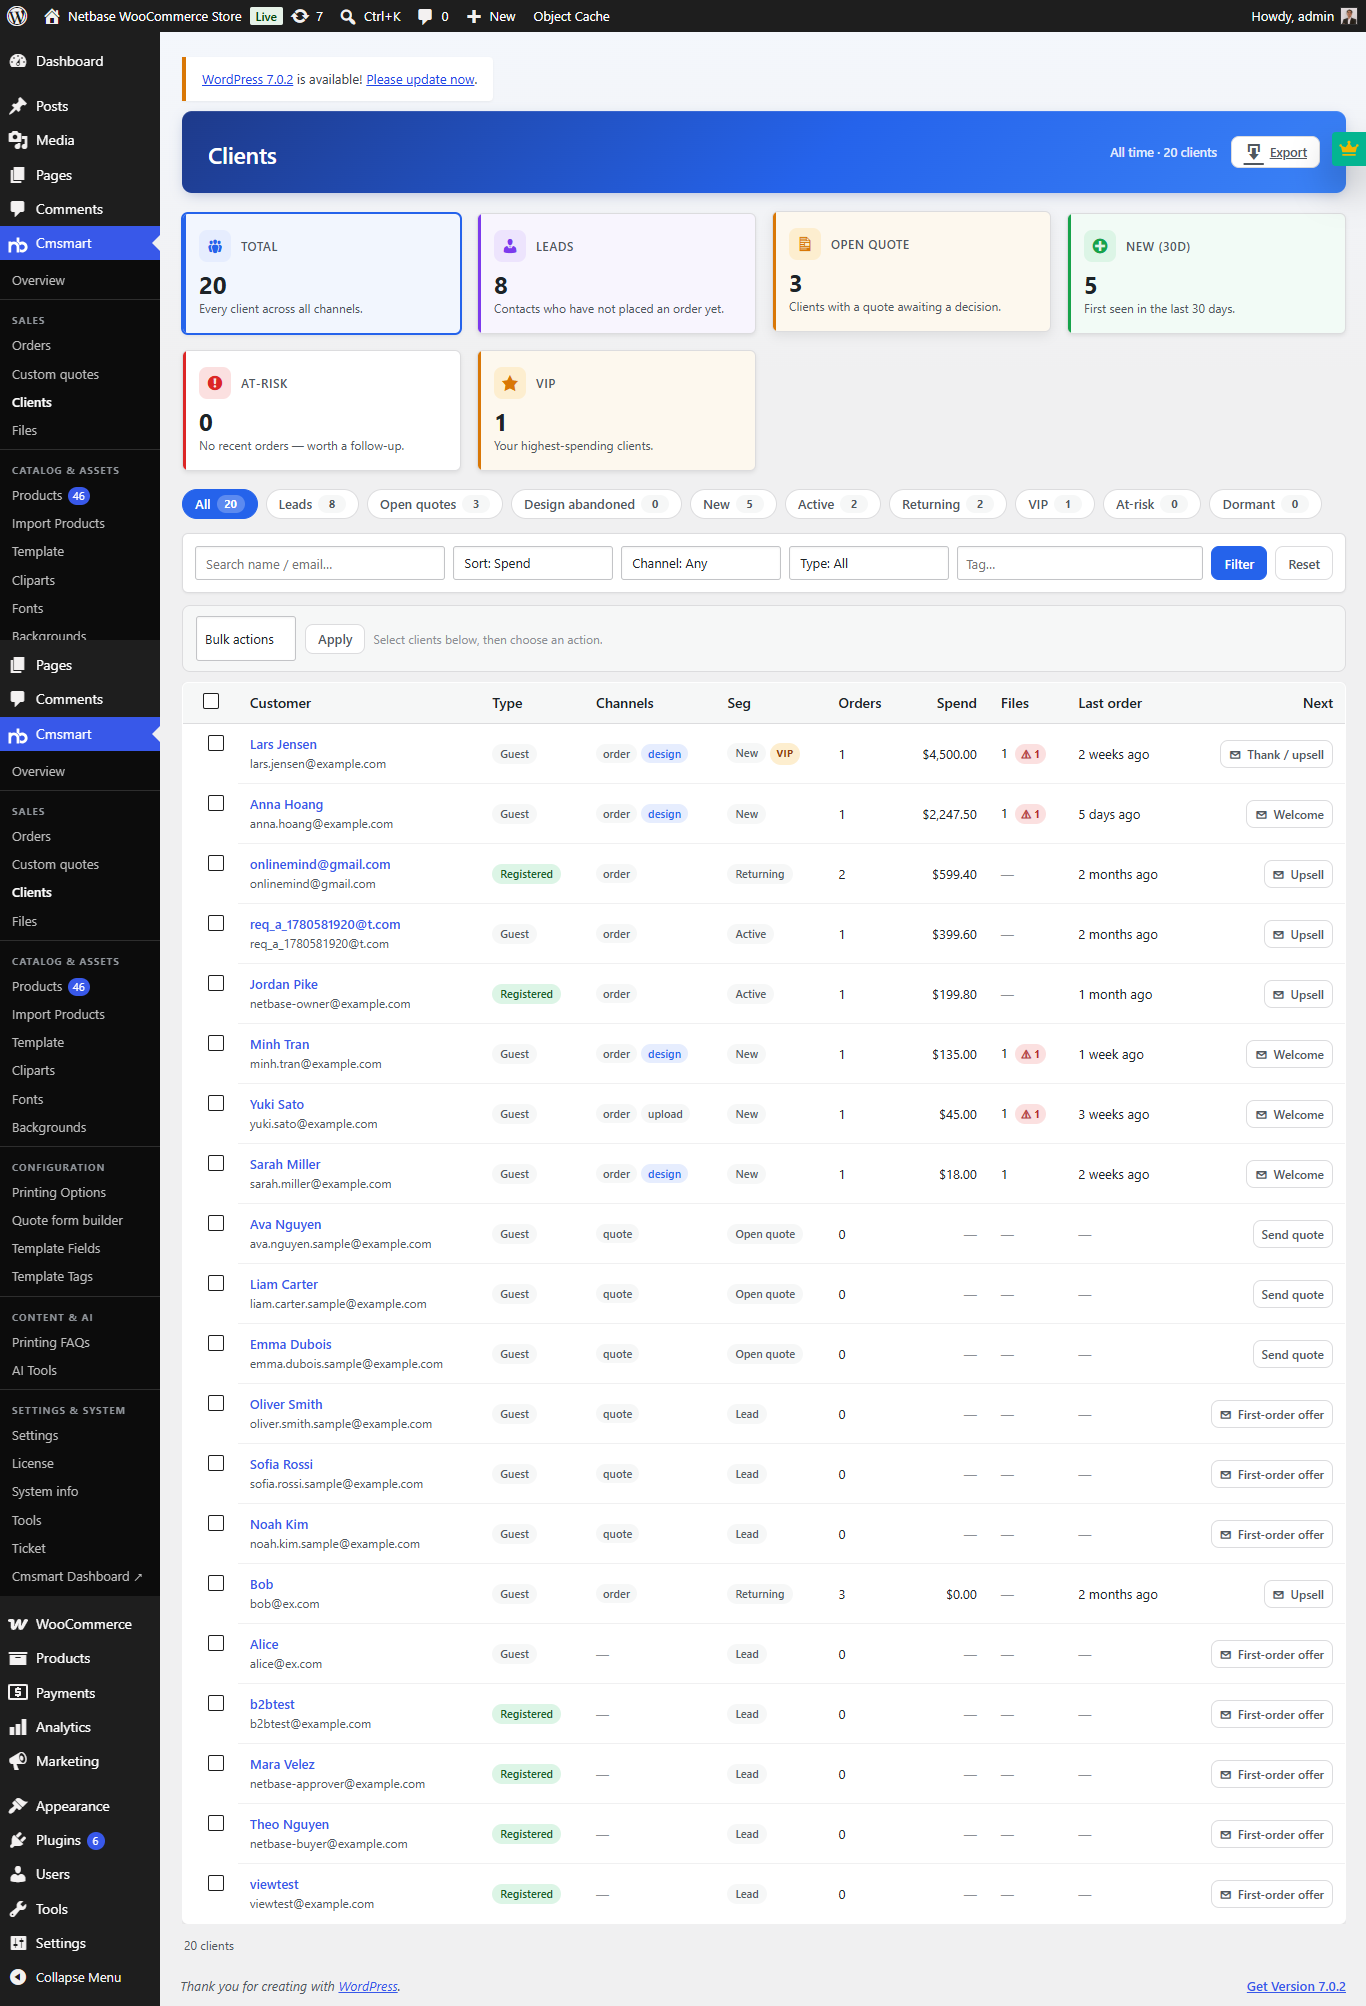Click the VIP star icon card

tap(510, 383)
